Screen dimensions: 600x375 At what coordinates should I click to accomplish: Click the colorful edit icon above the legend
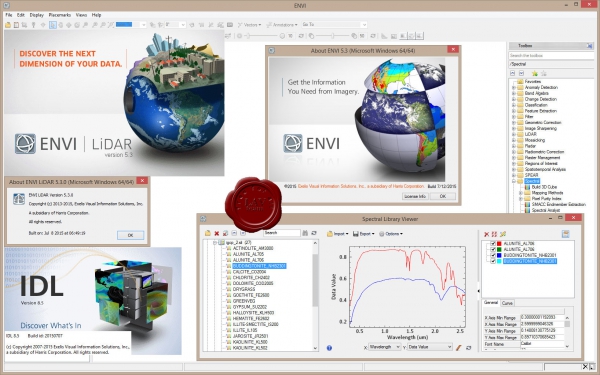coord(503,234)
